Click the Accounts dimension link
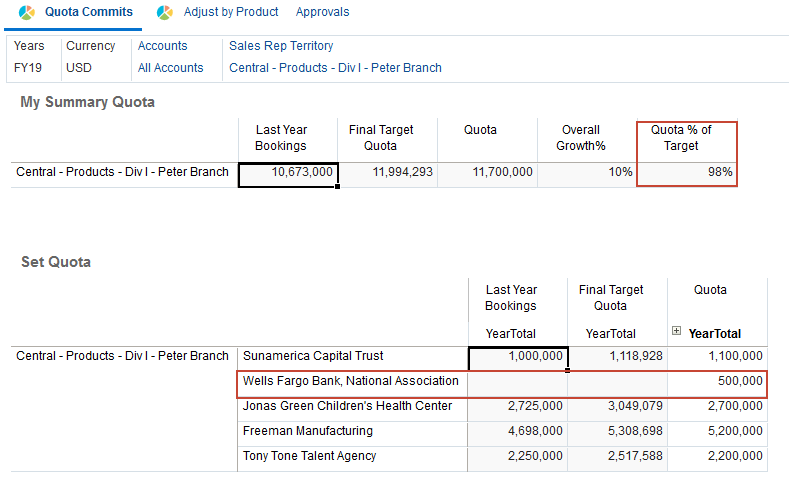The width and height of the screenshot is (789, 481). (x=162, y=46)
